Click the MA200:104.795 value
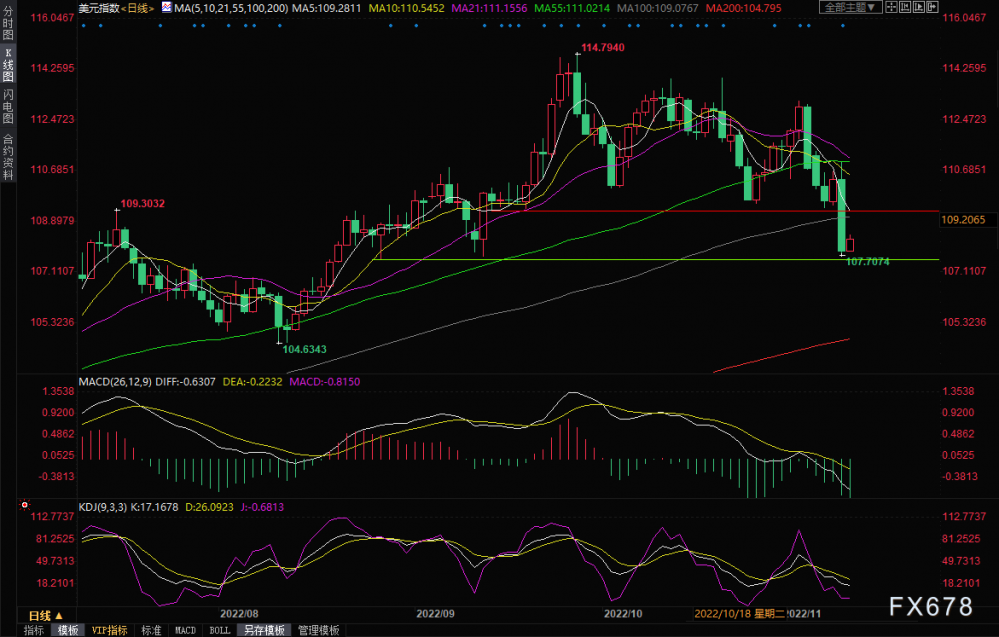Viewport: 999px width, 637px height. coord(744,8)
